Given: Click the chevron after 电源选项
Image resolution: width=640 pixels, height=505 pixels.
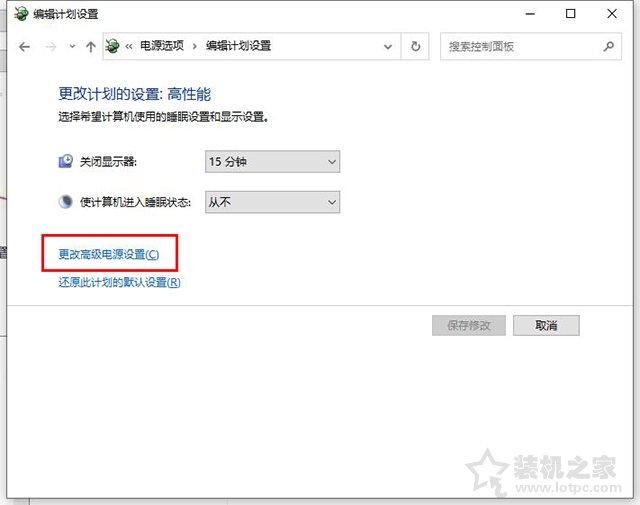Looking at the screenshot, I should [x=195, y=46].
